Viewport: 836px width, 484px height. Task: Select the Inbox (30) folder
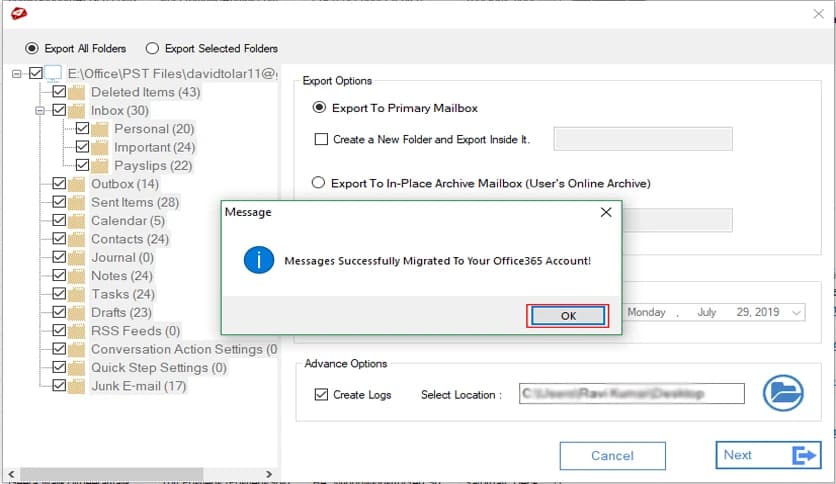click(119, 110)
